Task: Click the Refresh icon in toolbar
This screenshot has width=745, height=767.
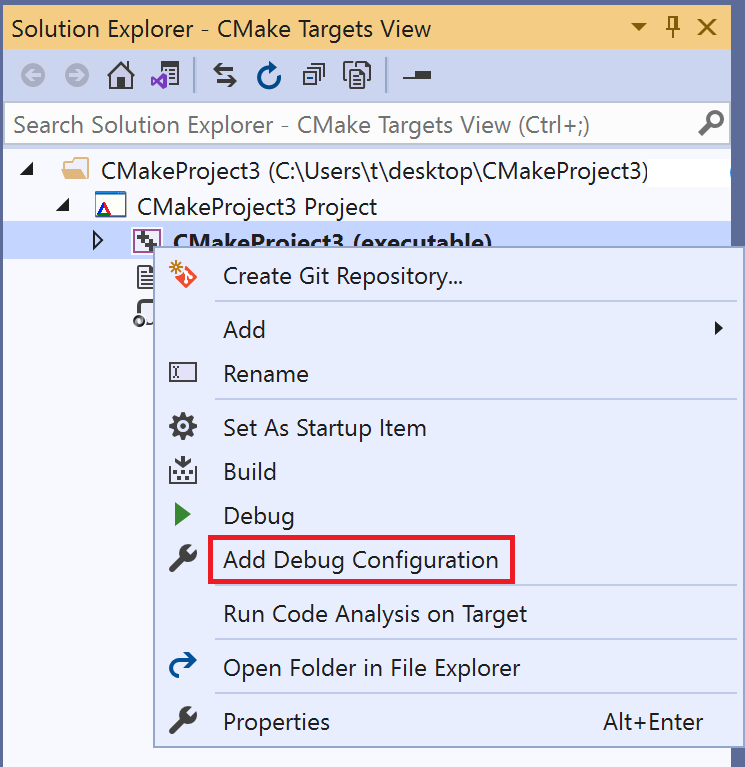Action: [x=269, y=75]
